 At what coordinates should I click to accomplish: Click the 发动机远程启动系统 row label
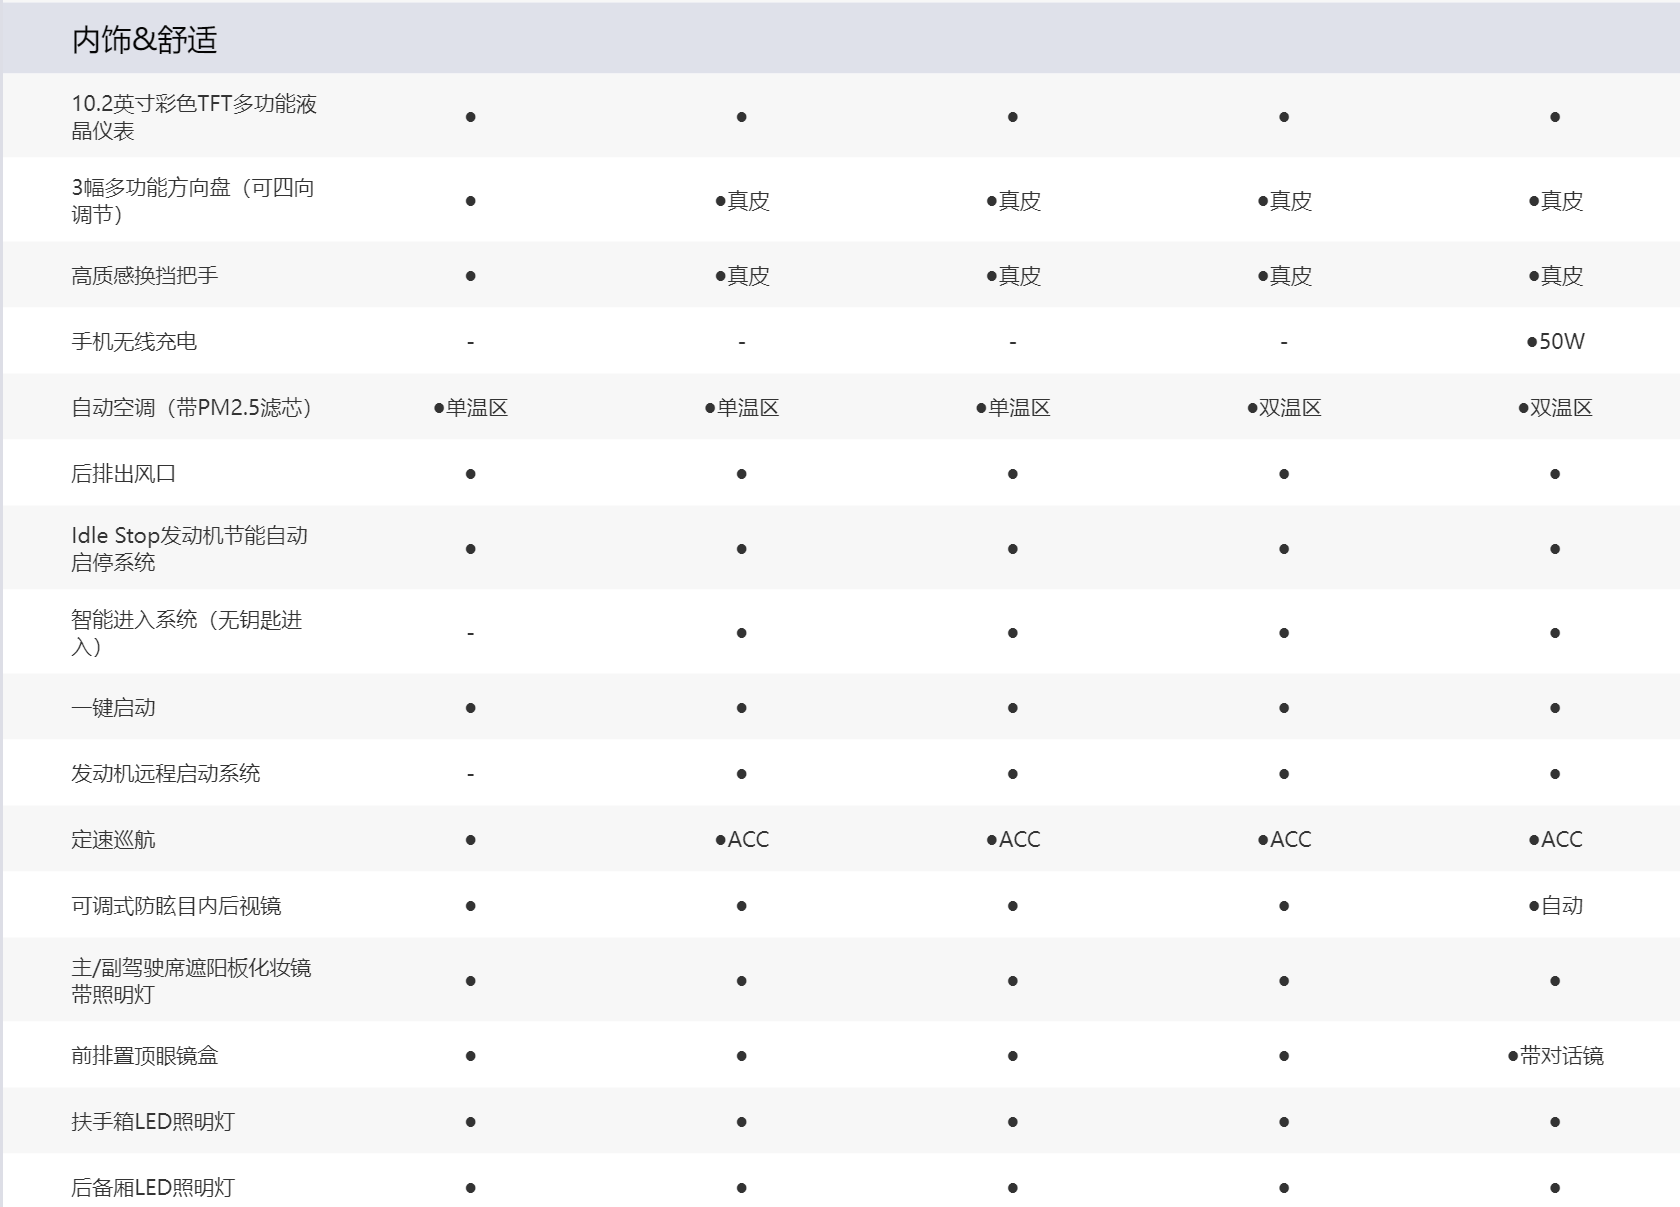[x=165, y=774]
